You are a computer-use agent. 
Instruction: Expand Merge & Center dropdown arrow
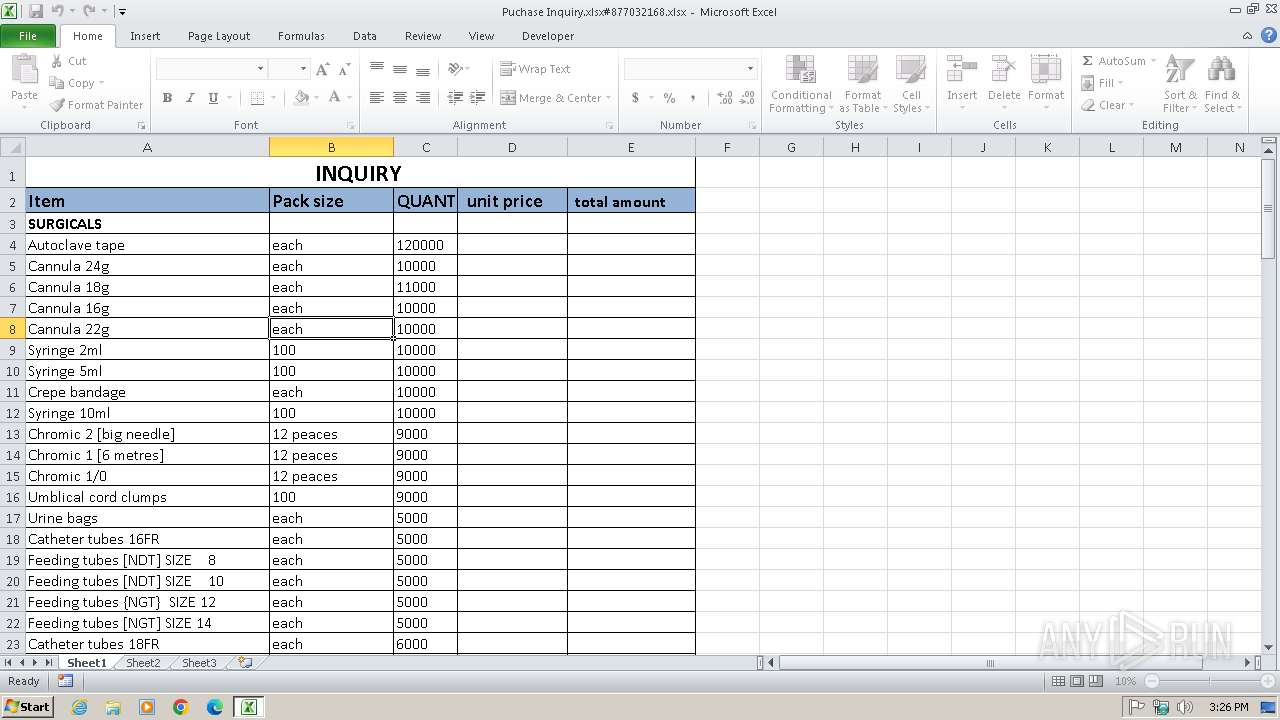pos(610,98)
